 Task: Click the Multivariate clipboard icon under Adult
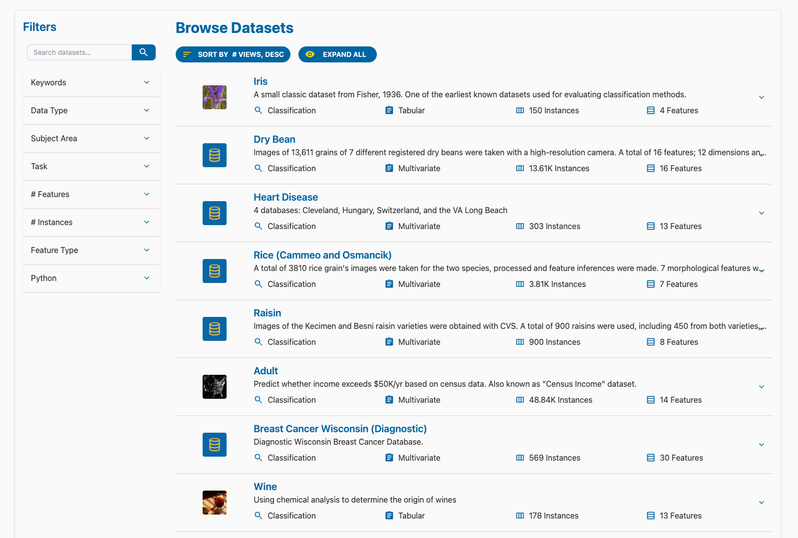(x=389, y=400)
